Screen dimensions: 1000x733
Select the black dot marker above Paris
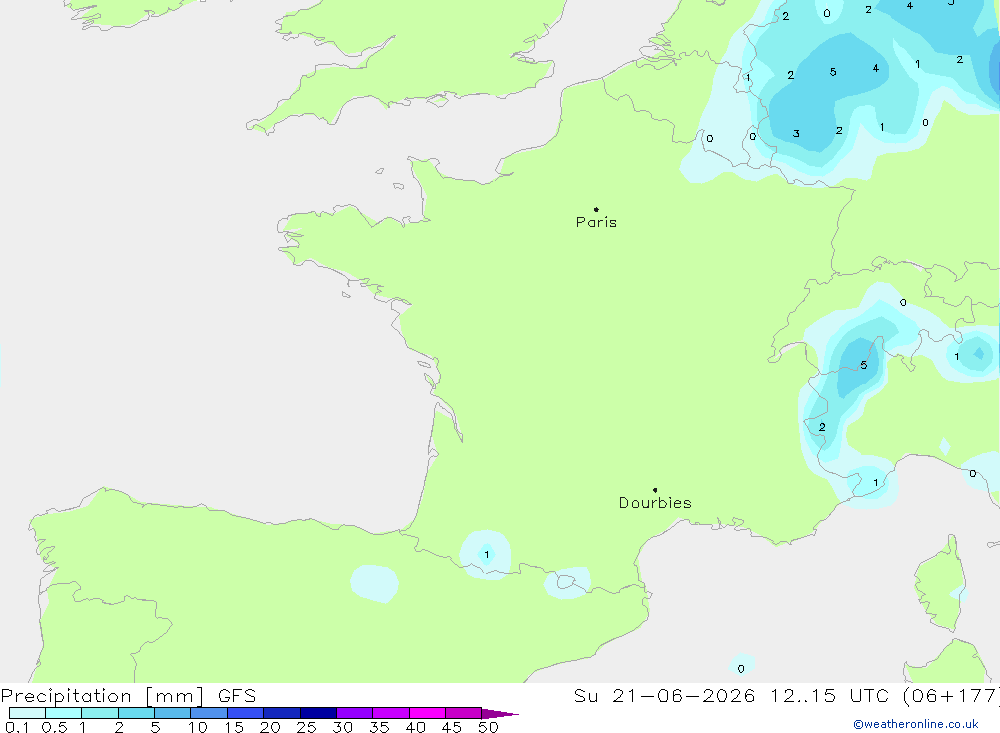[x=596, y=209]
